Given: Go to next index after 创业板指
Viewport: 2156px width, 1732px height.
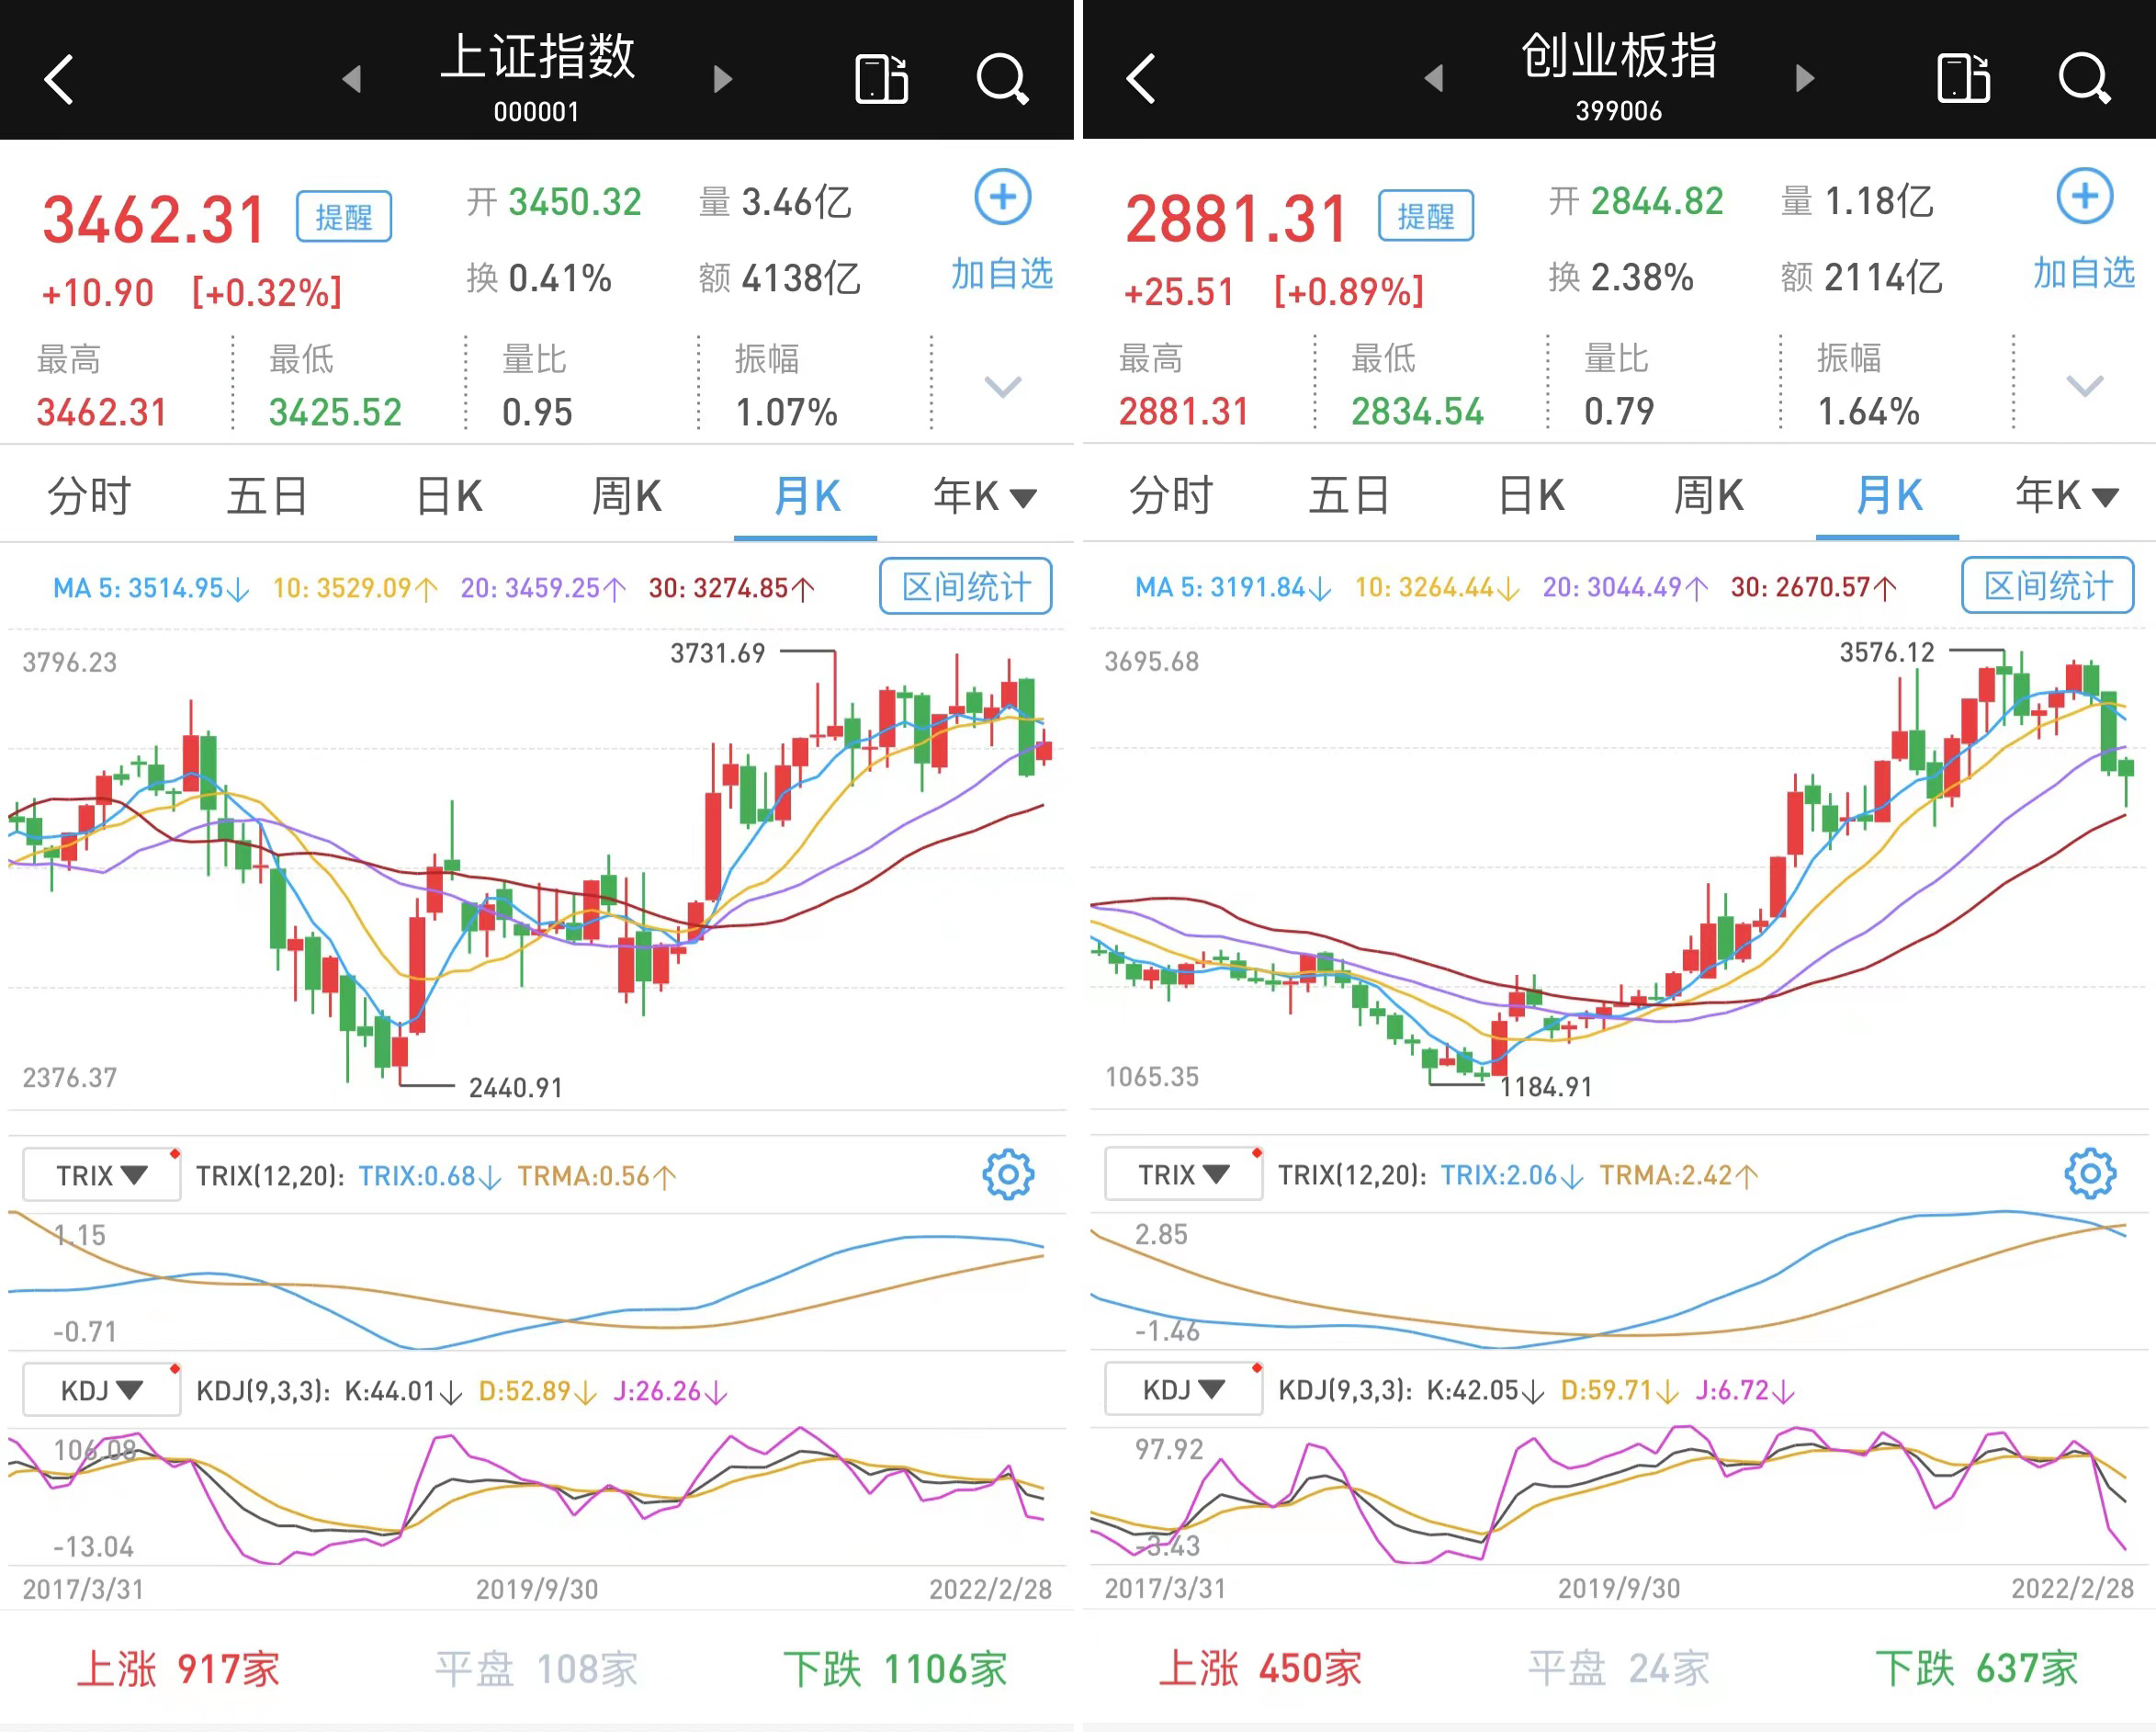Looking at the screenshot, I should coord(1805,78).
